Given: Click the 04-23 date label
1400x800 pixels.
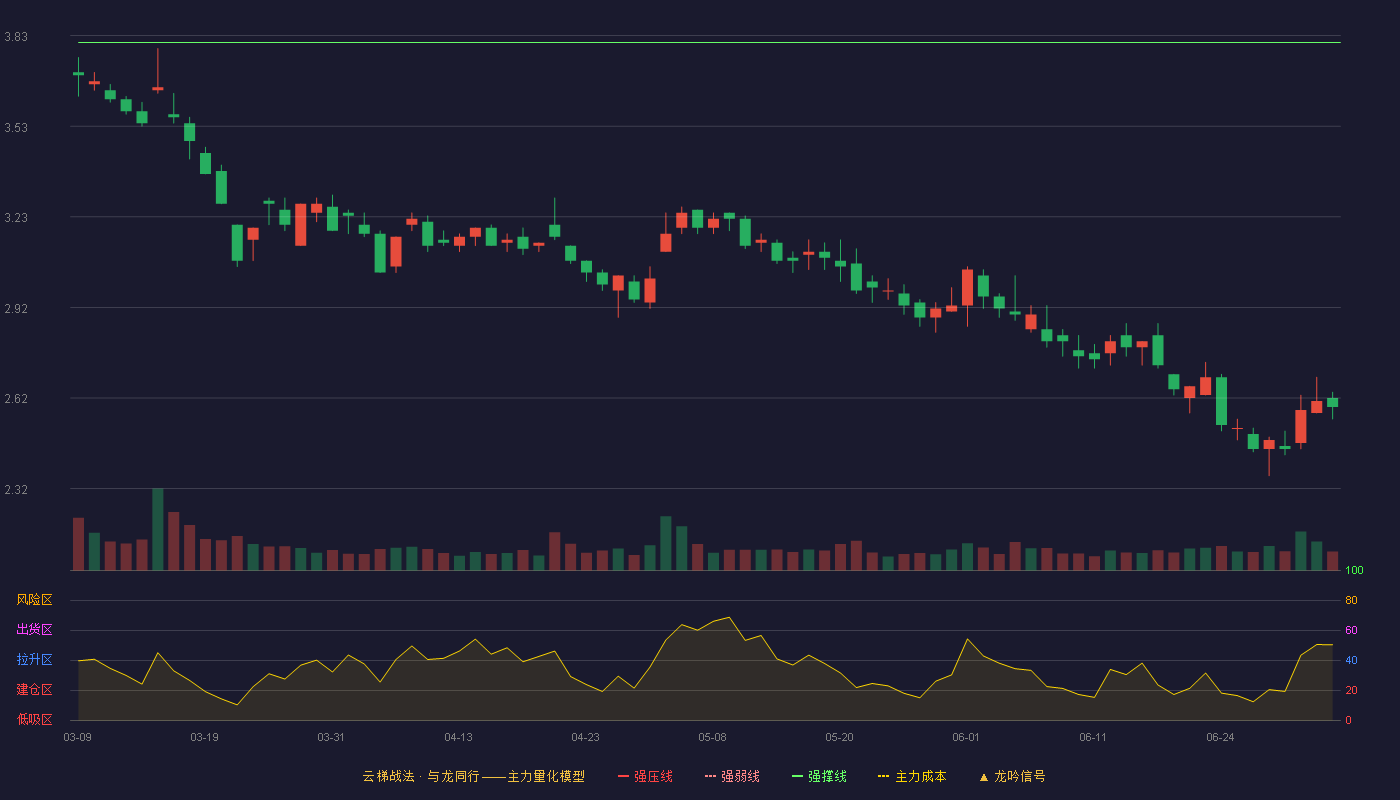Looking at the screenshot, I should (x=585, y=737).
